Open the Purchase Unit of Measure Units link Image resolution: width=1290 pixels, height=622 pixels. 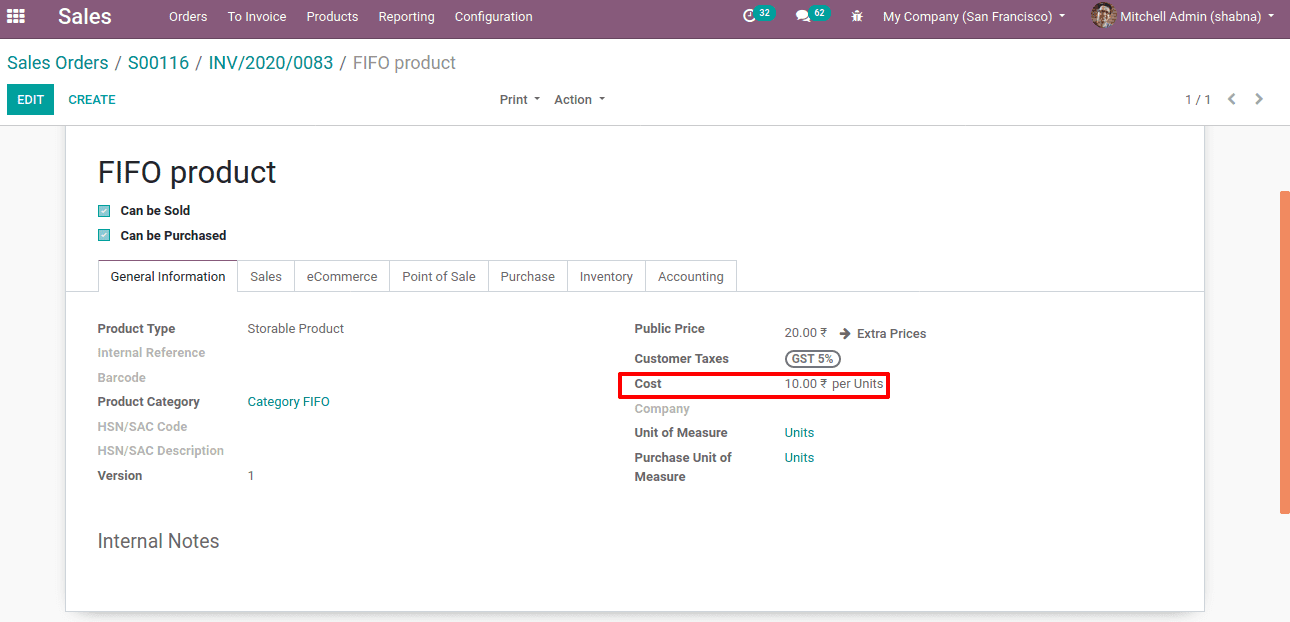799,458
